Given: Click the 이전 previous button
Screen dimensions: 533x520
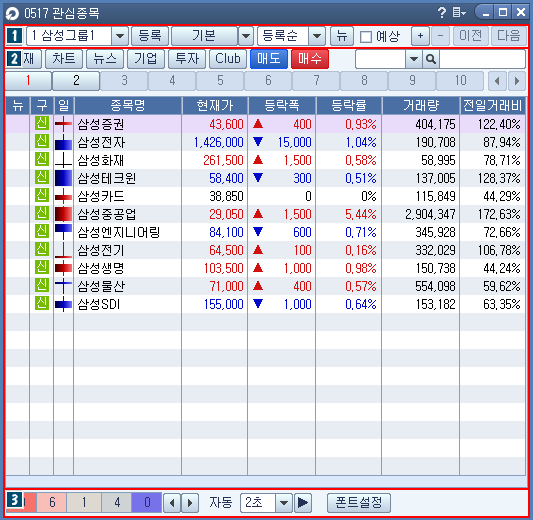Looking at the screenshot, I should click(x=471, y=36).
